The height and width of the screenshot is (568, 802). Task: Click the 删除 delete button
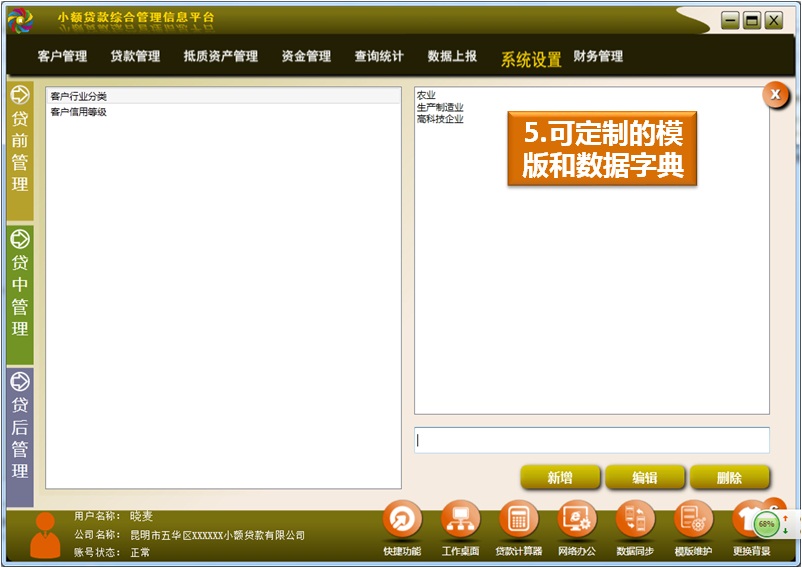pyautogui.click(x=730, y=478)
